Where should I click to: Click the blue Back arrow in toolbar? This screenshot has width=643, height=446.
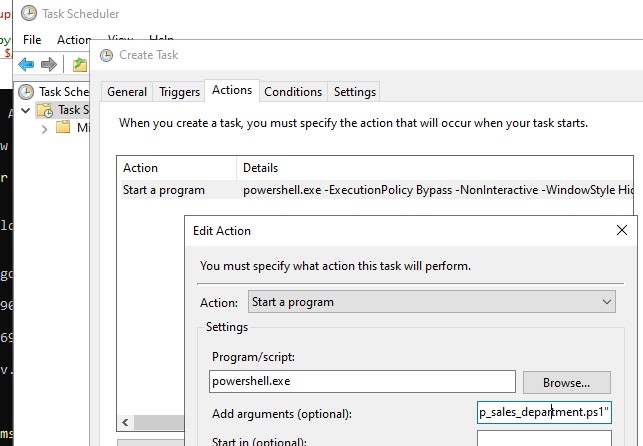26,64
